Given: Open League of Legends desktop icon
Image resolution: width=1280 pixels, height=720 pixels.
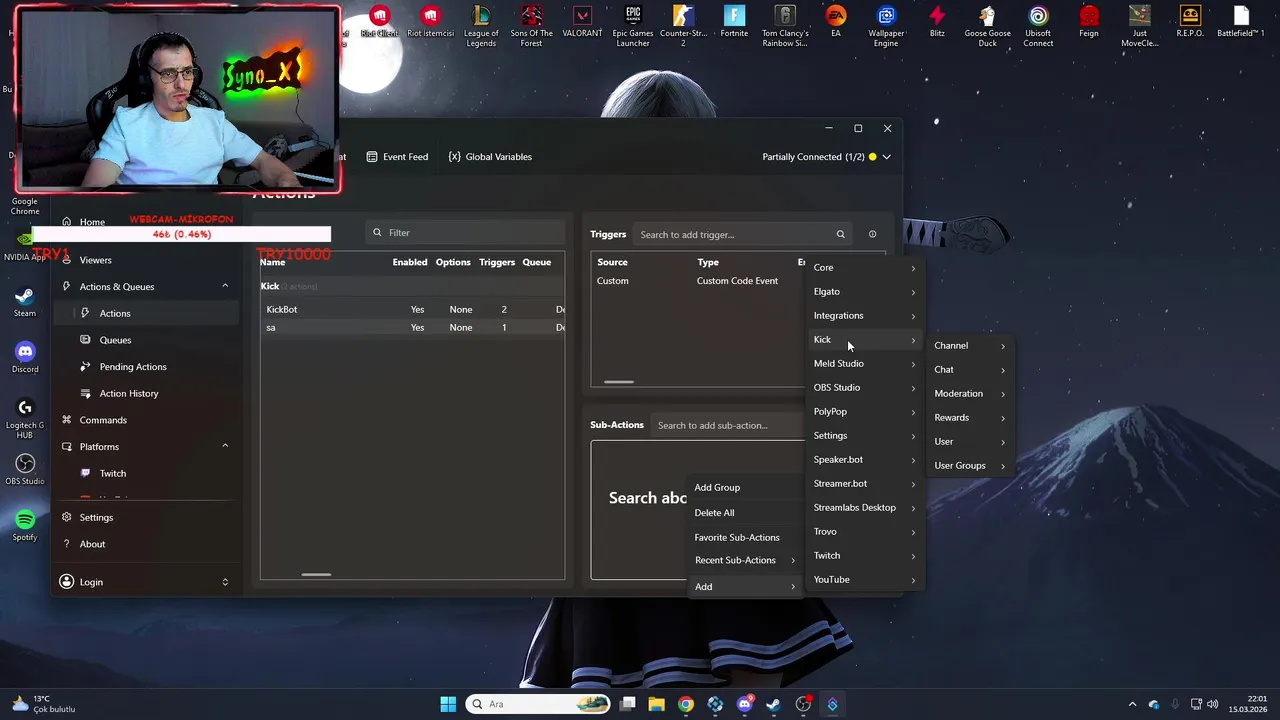Looking at the screenshot, I should pyautogui.click(x=481, y=26).
